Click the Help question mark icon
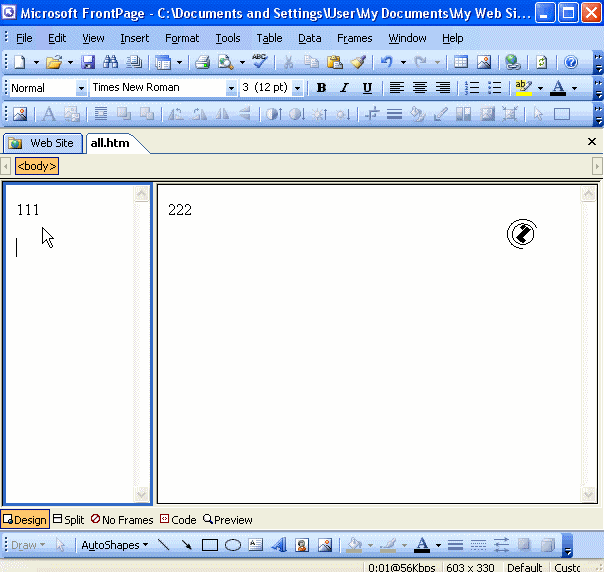Screen dimensions: 604x572 [571, 62]
